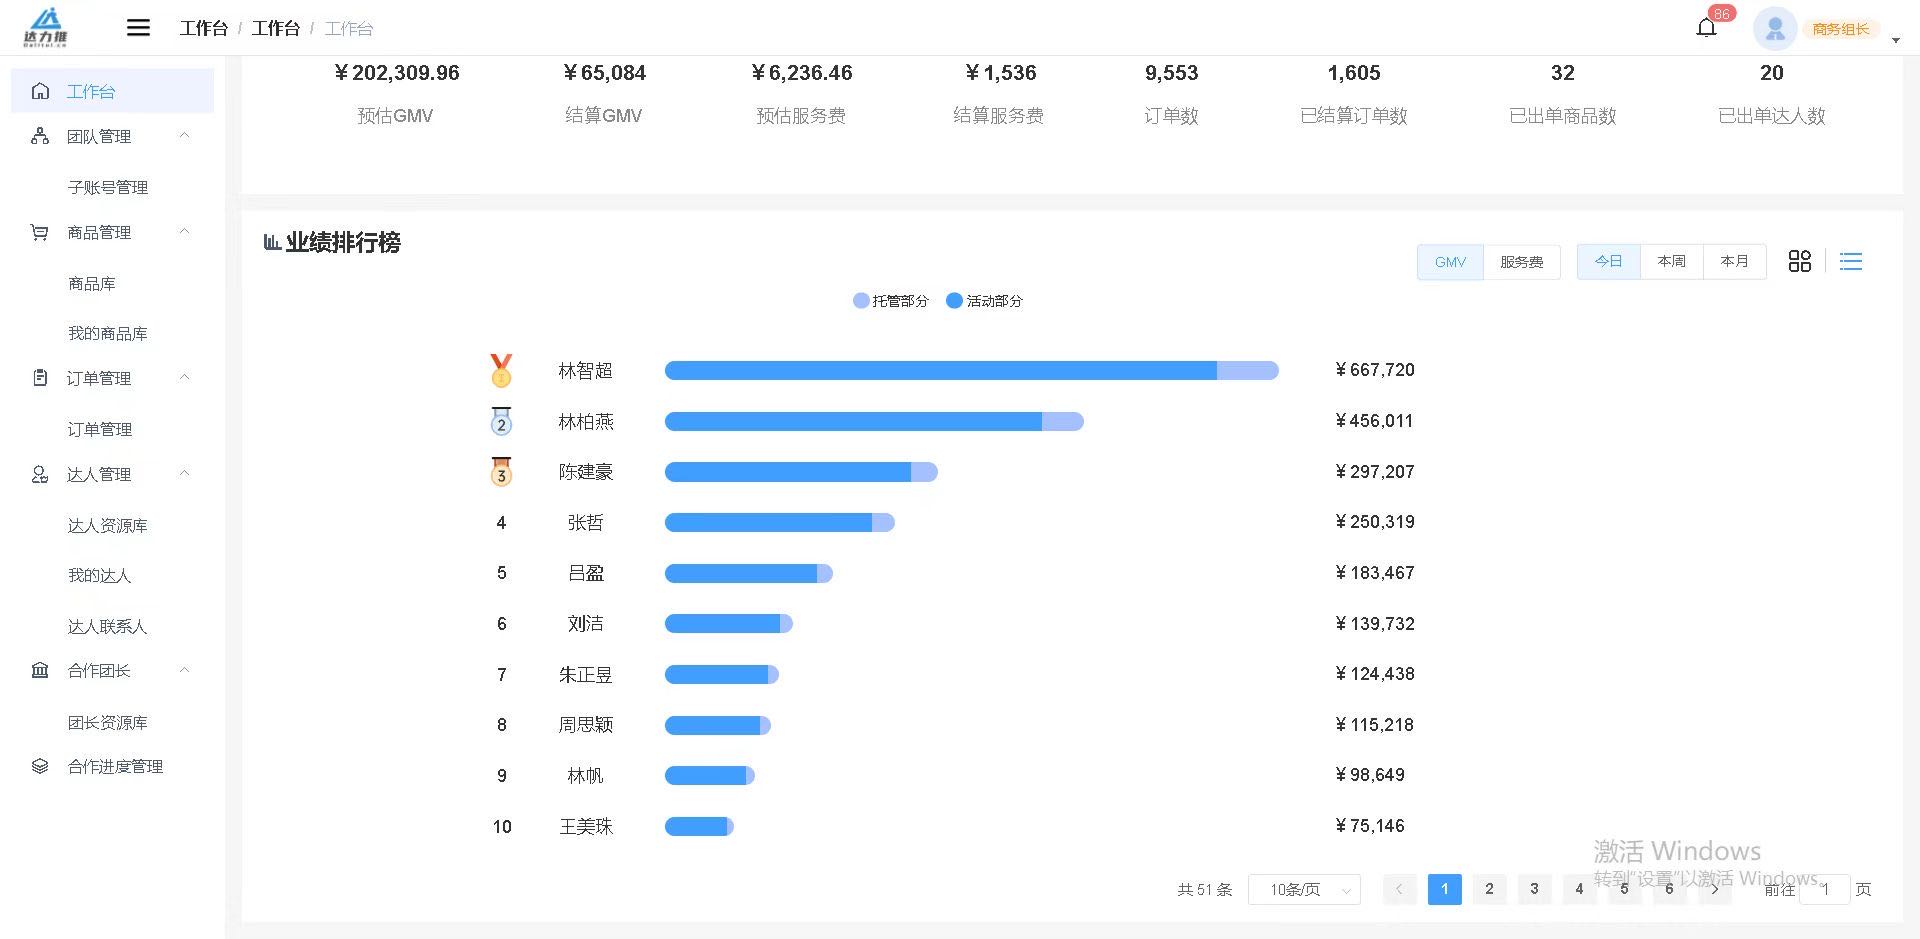
Task: Click the name 朱正昱 in ranking
Action: point(585,674)
